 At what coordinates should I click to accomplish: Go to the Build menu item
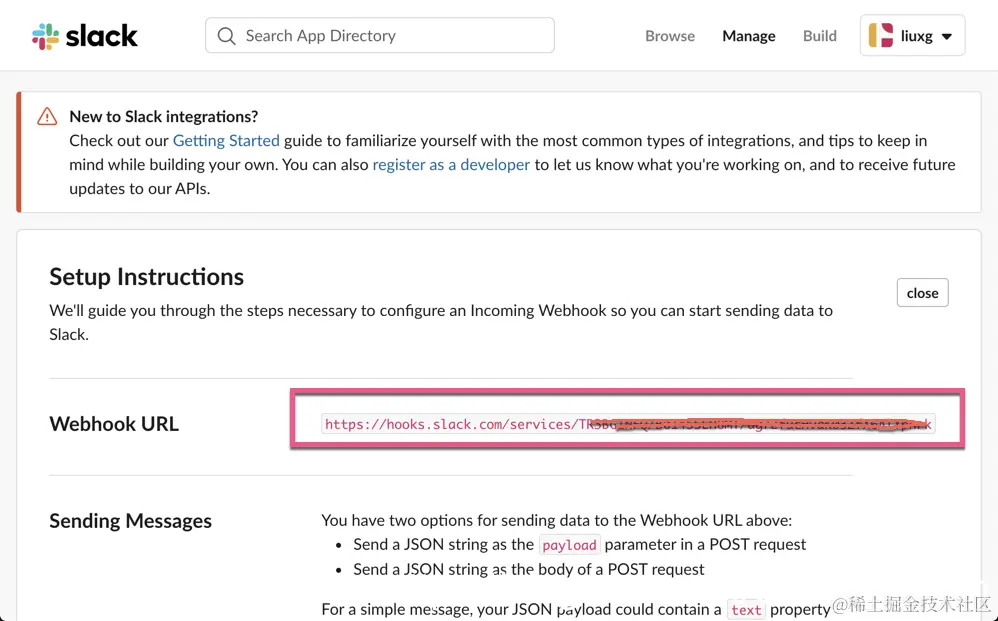point(819,36)
